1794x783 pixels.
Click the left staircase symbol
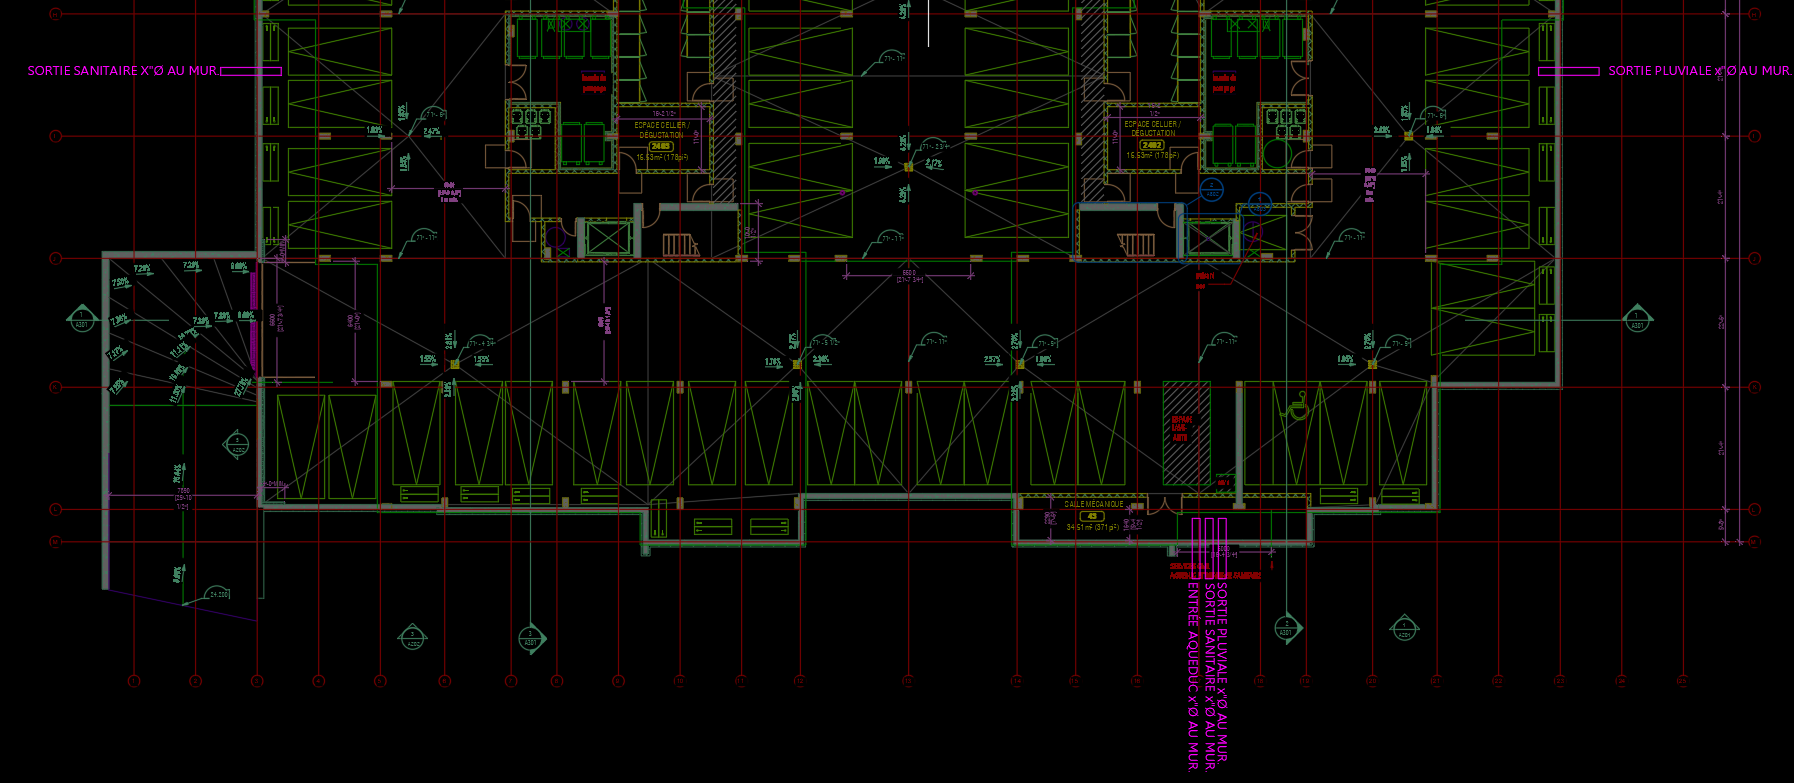pyautogui.click(x=679, y=243)
